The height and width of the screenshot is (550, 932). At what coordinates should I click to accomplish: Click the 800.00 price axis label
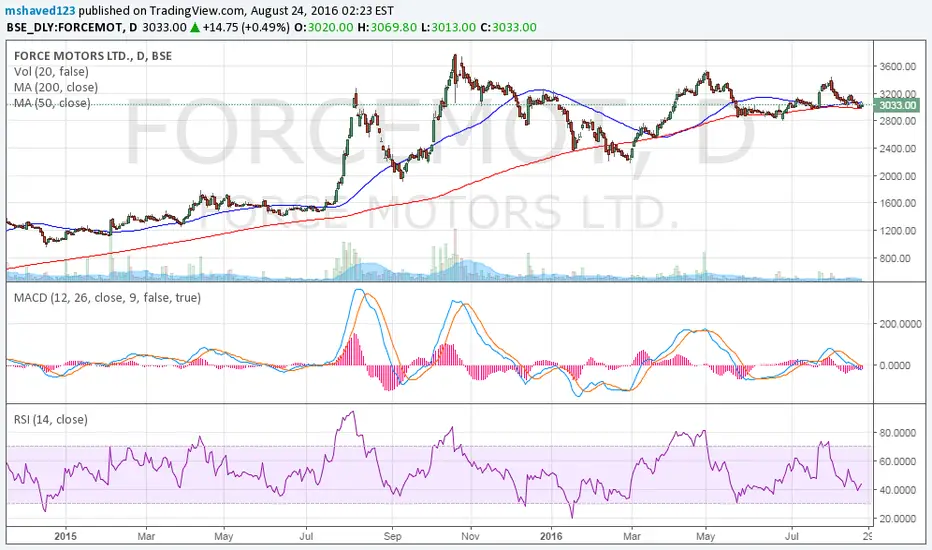(x=895, y=258)
